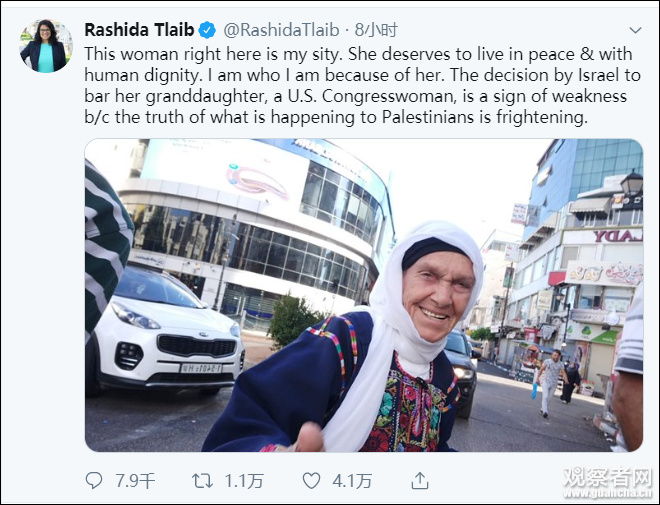Open the share upload arrow icon
660x505 pixels.
[420, 480]
